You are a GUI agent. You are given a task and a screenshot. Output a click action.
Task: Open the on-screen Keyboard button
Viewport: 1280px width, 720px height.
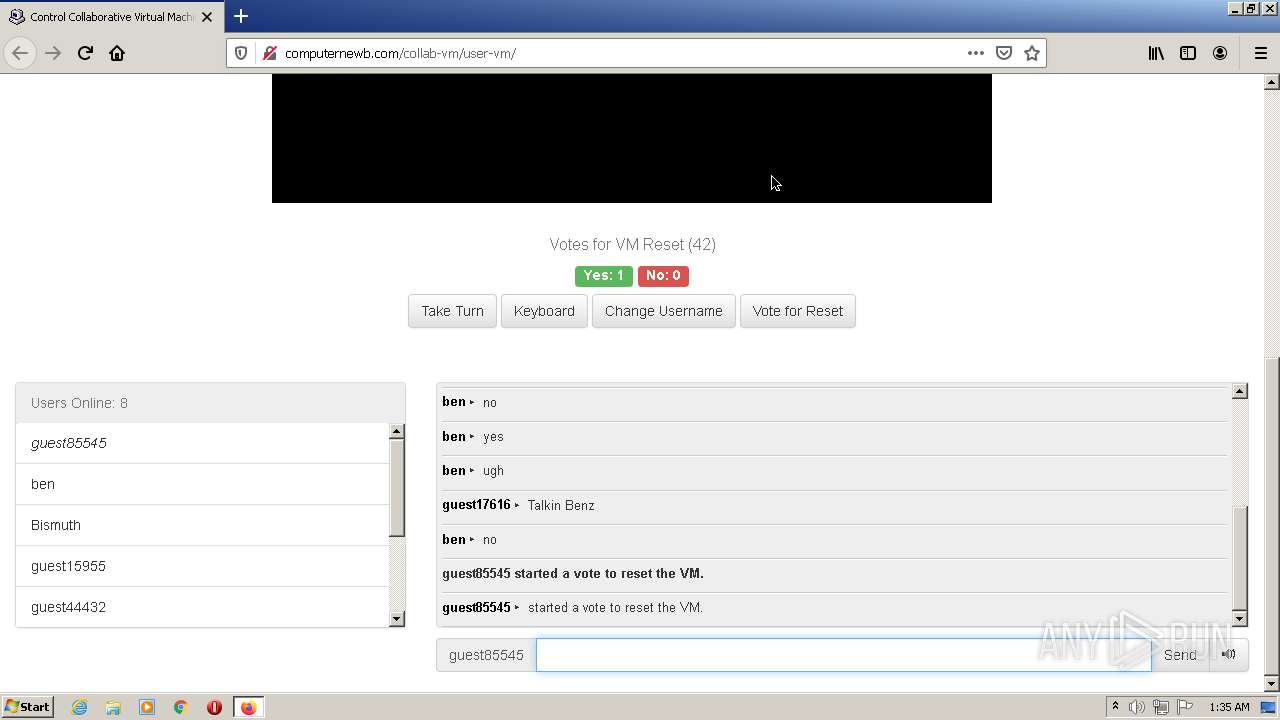coord(544,311)
